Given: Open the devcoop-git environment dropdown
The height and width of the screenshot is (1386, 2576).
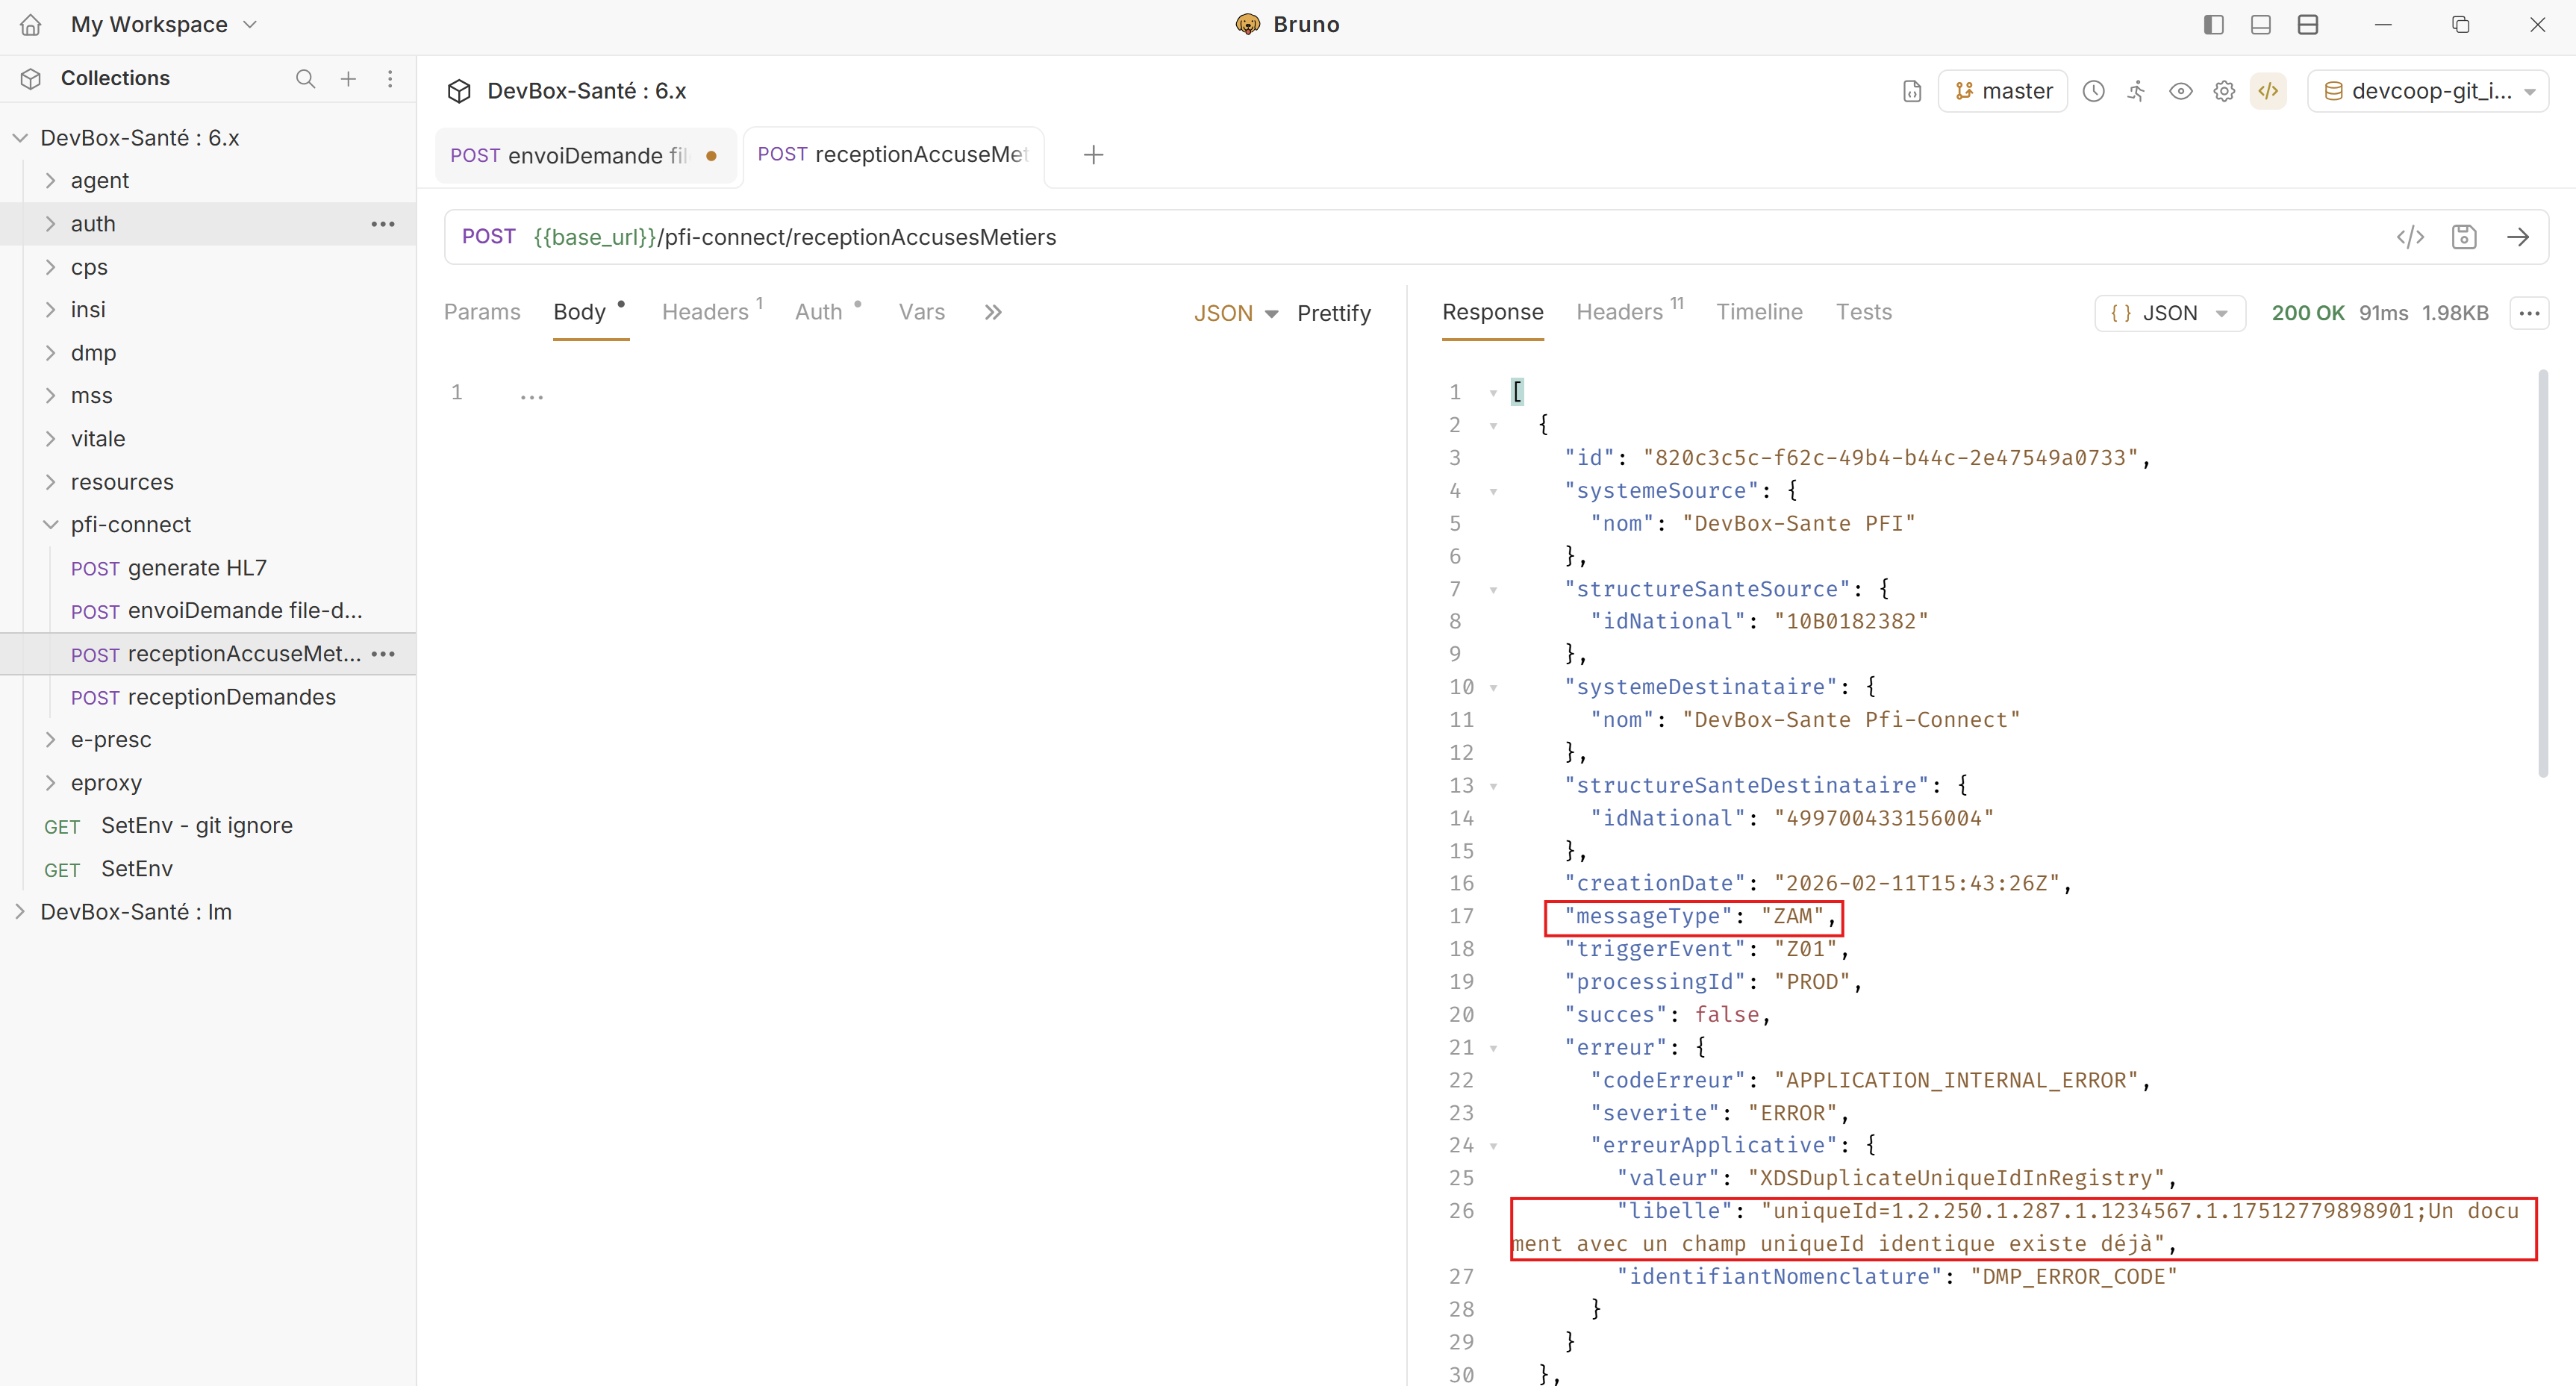Looking at the screenshot, I should click(x=2429, y=91).
